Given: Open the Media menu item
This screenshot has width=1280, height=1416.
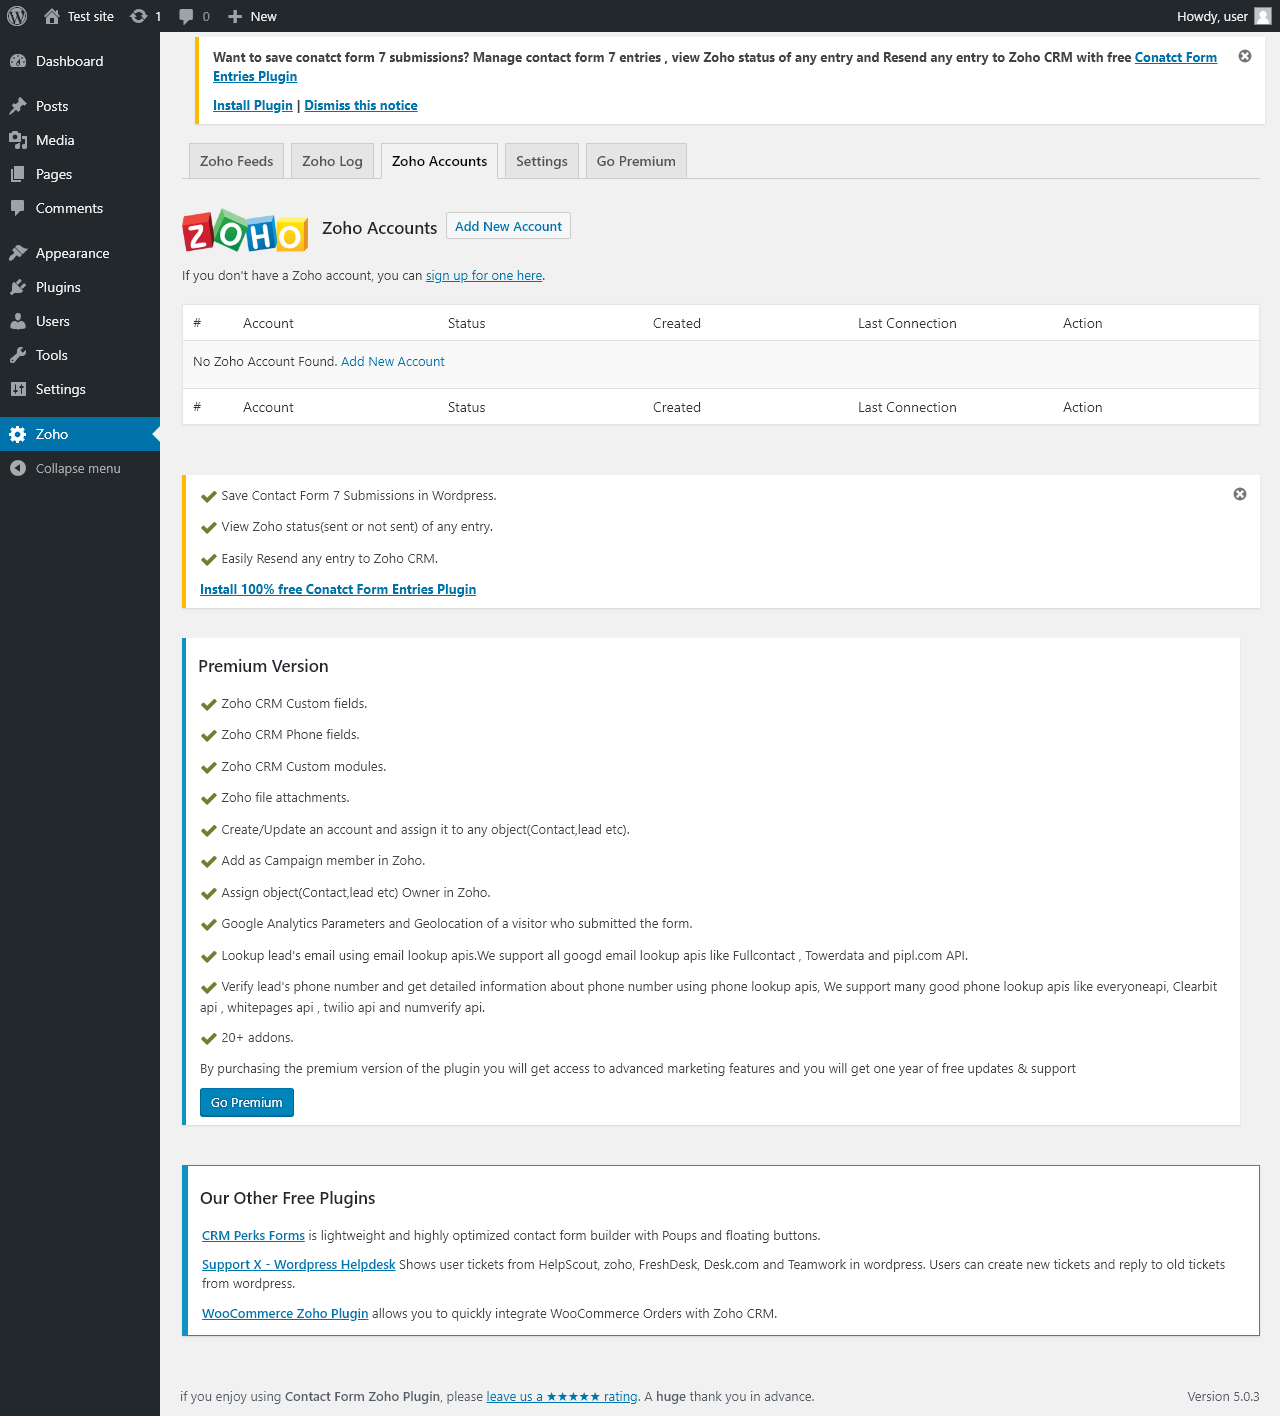Looking at the screenshot, I should click(x=80, y=140).
